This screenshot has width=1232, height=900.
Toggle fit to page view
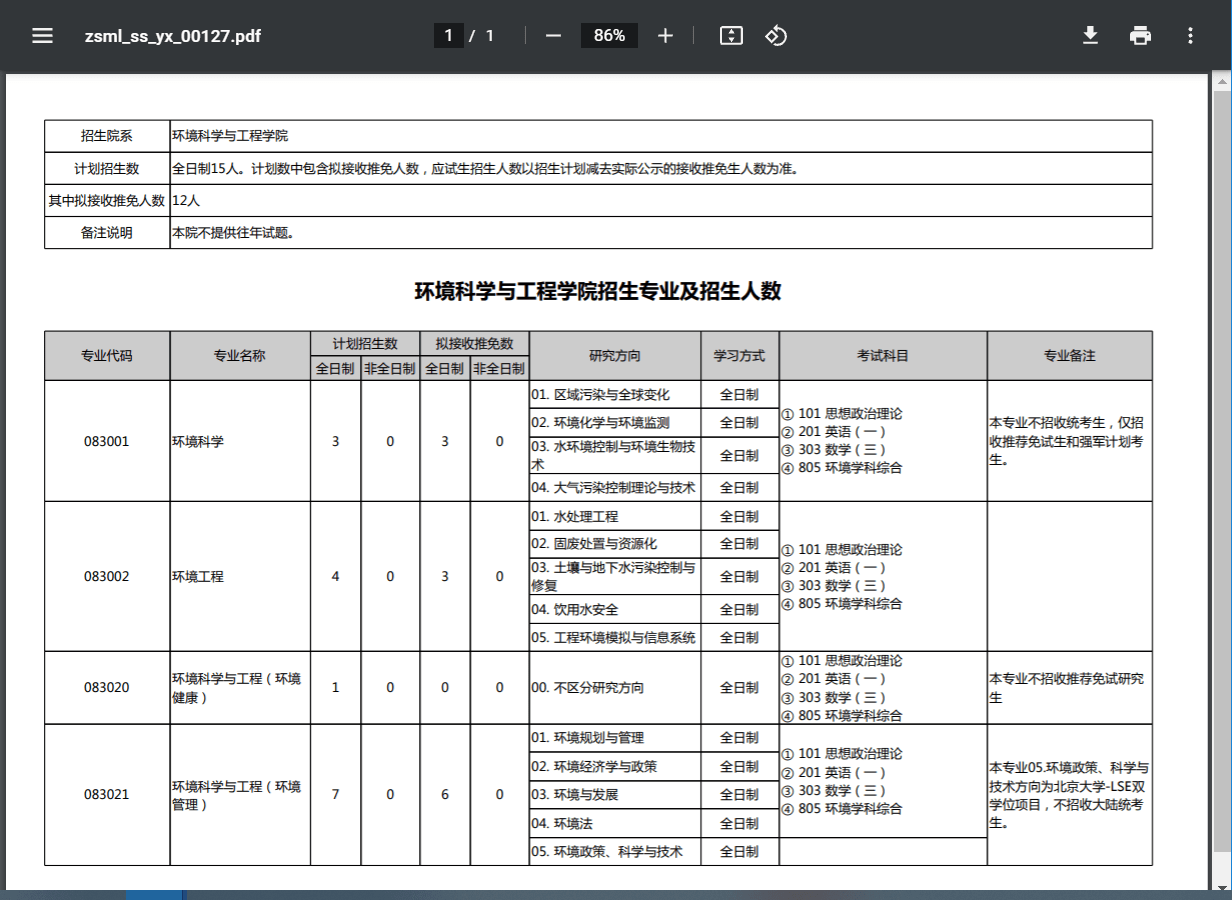[x=731, y=36]
